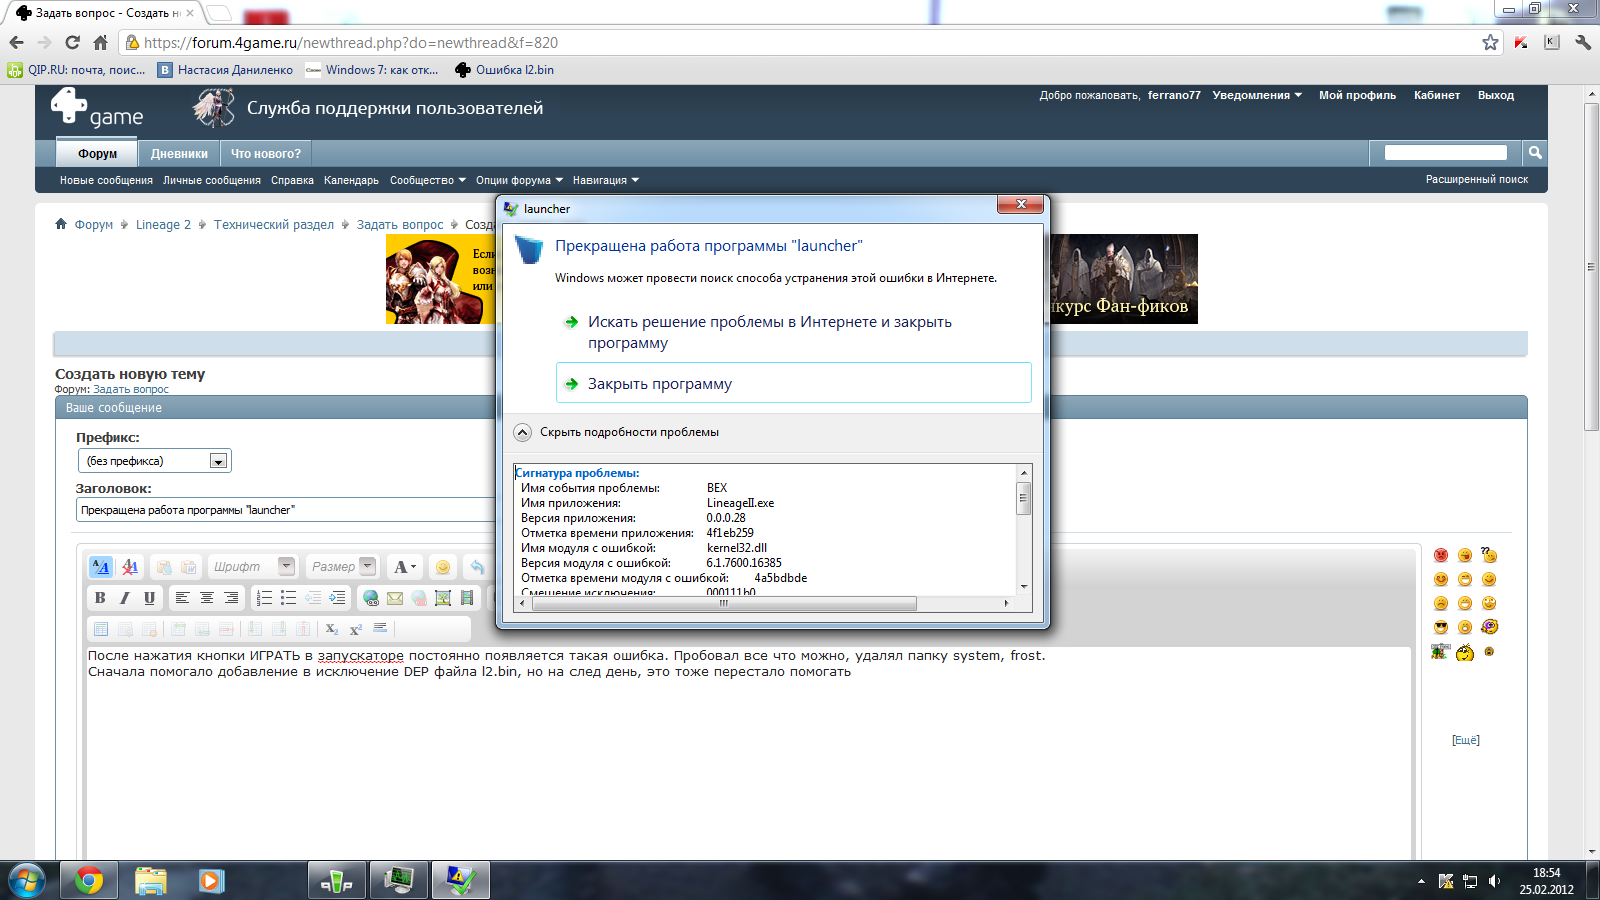The width and height of the screenshot is (1600, 900).
Task: Click the insert email envelope icon
Action: click(395, 598)
